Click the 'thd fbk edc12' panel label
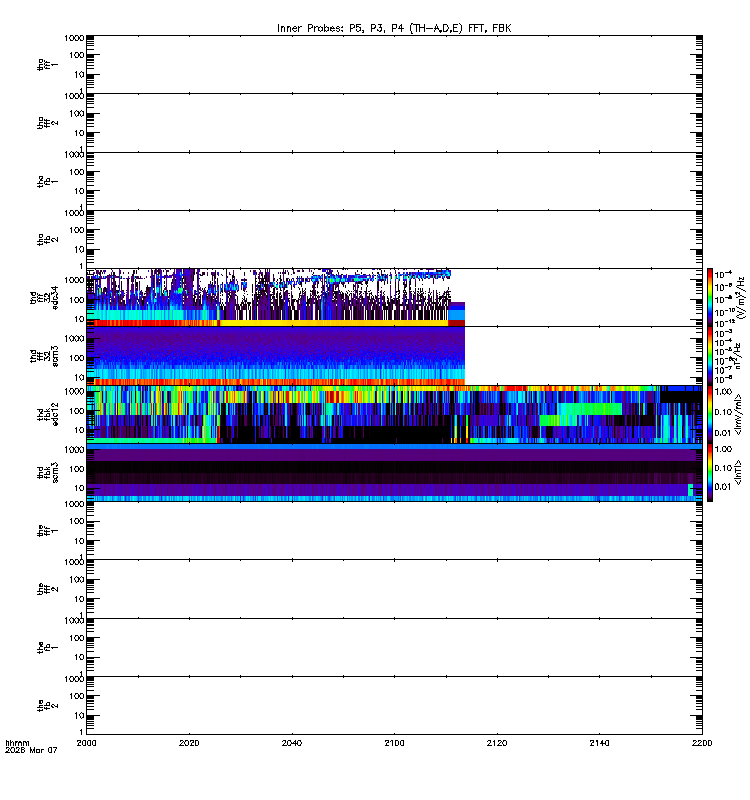The image size is (750, 800). tap(48, 414)
